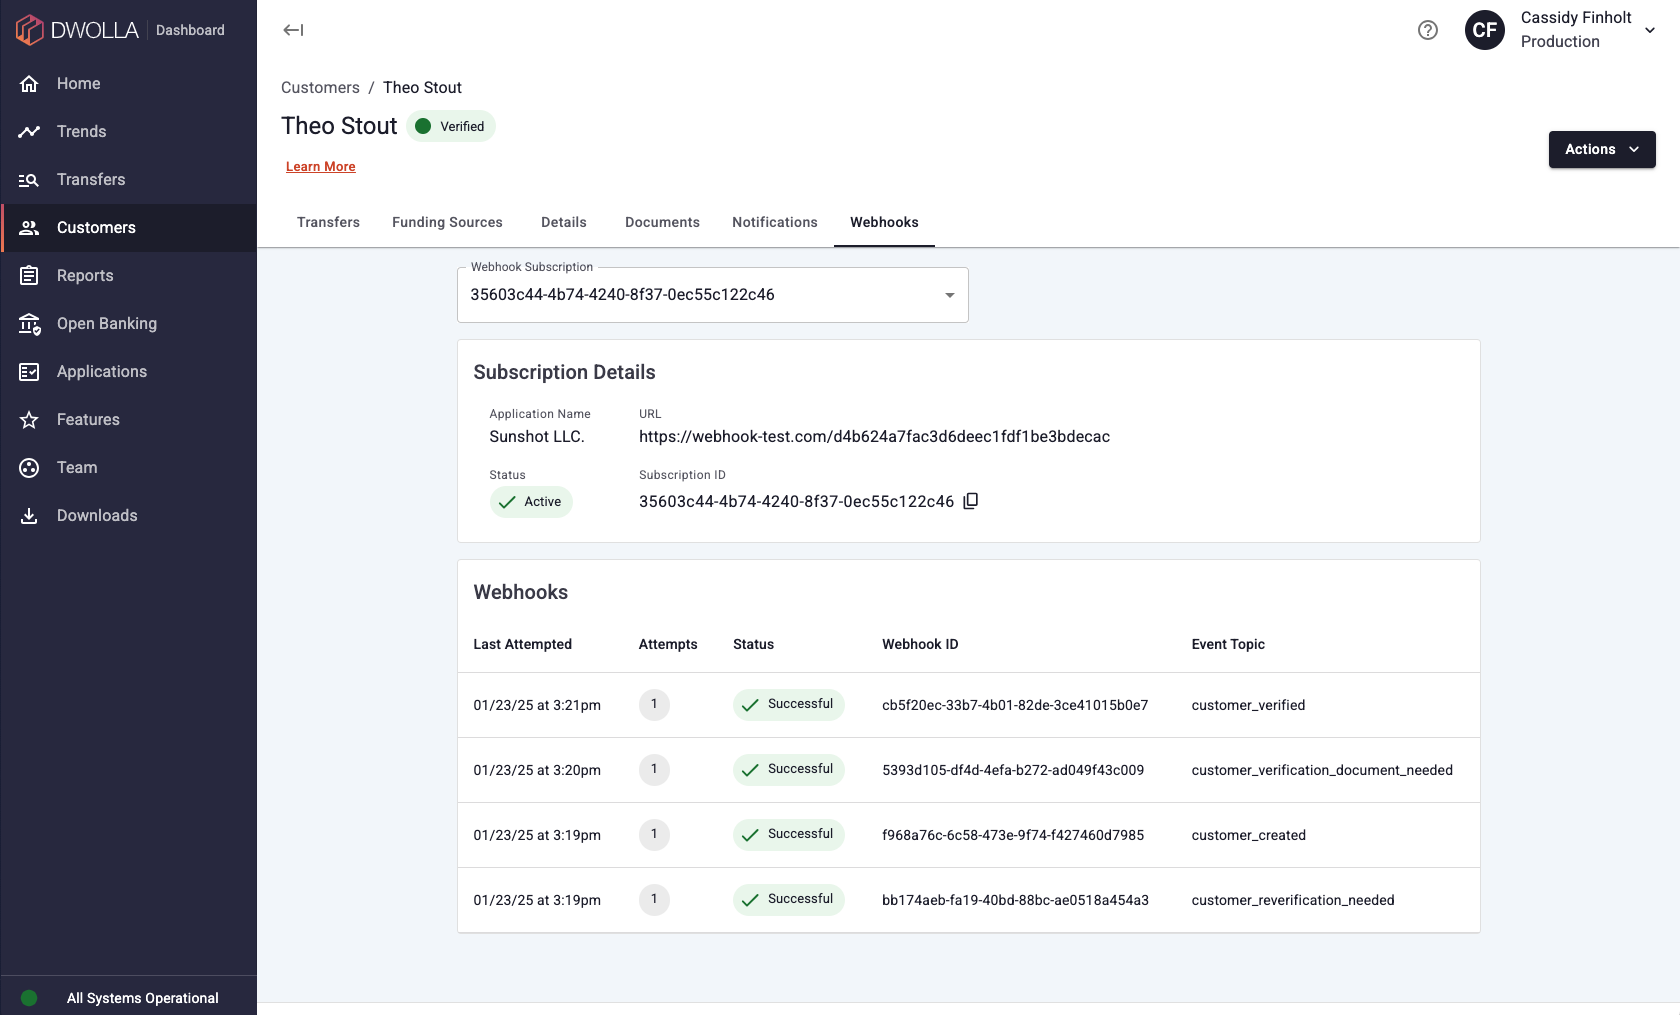Image resolution: width=1680 pixels, height=1015 pixels.
Task: Click the Reports clipboard icon
Action: pos(29,276)
